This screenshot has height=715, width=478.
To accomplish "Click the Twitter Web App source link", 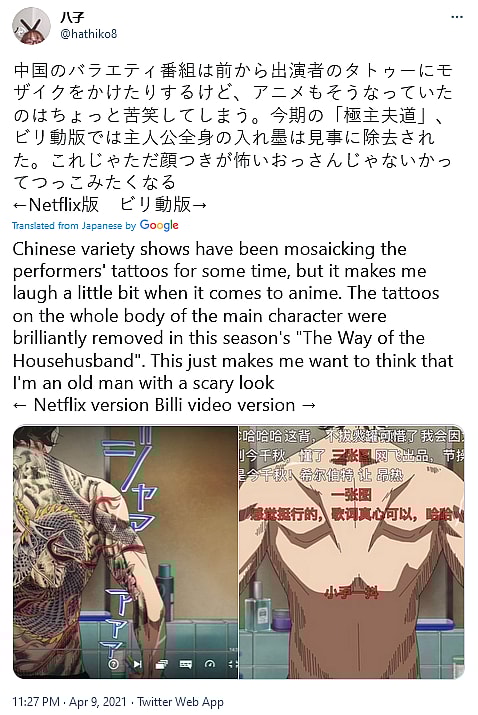I will [181, 702].
